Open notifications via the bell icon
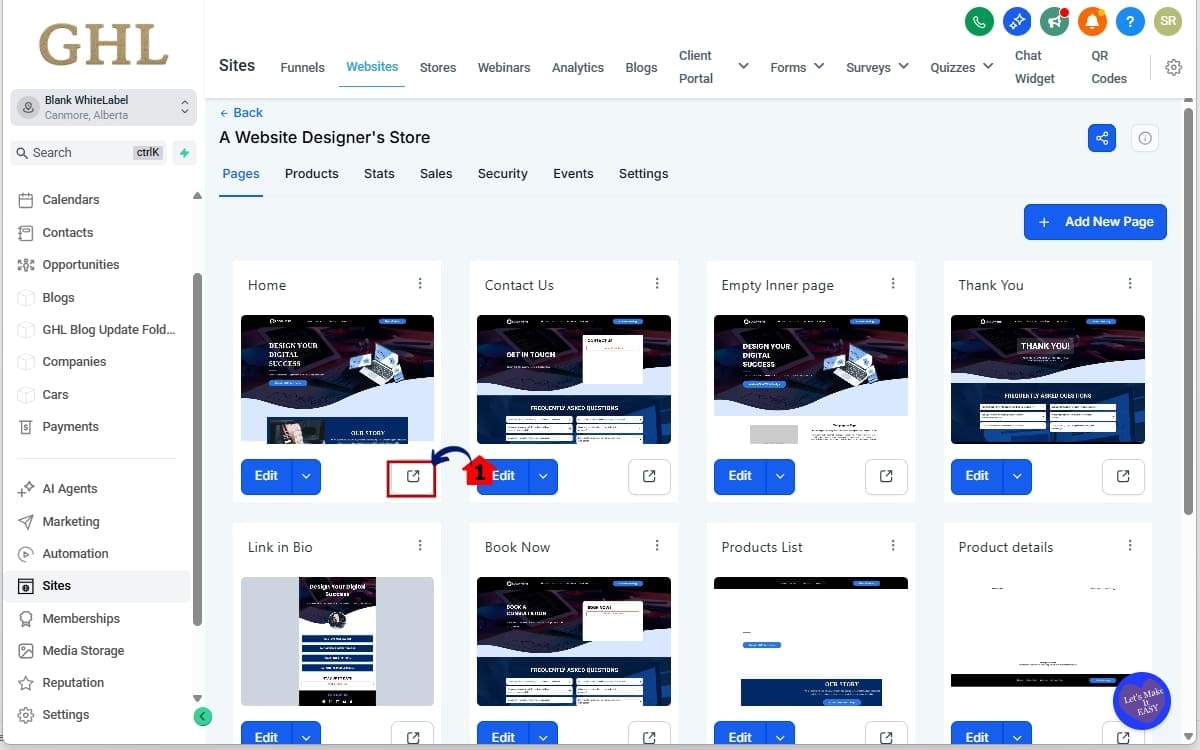The height and width of the screenshot is (750, 1200). point(1092,20)
